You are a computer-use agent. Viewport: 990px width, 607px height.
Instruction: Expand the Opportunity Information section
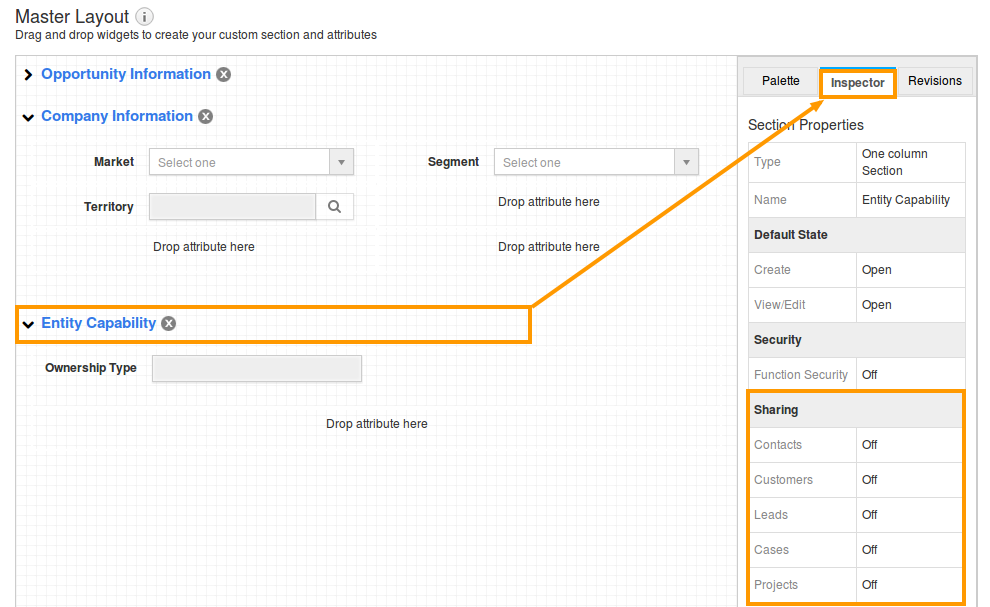click(x=28, y=75)
